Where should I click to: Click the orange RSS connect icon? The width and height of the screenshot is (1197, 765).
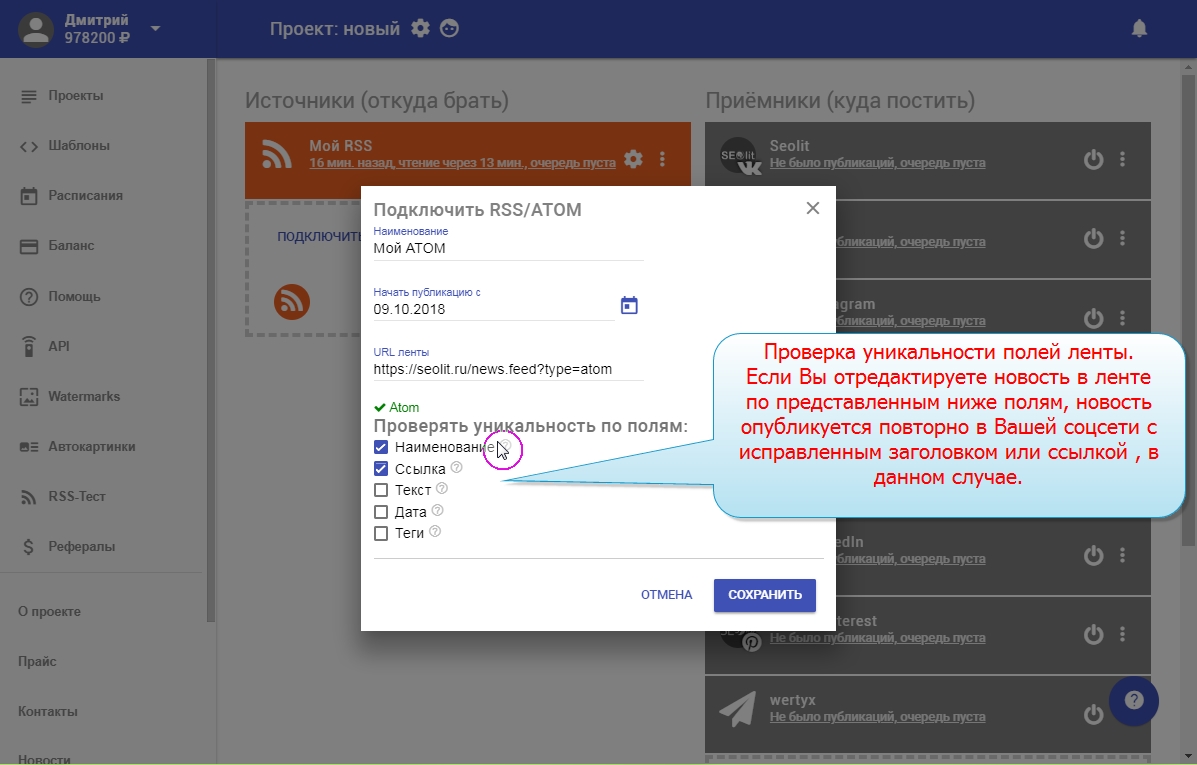(292, 301)
